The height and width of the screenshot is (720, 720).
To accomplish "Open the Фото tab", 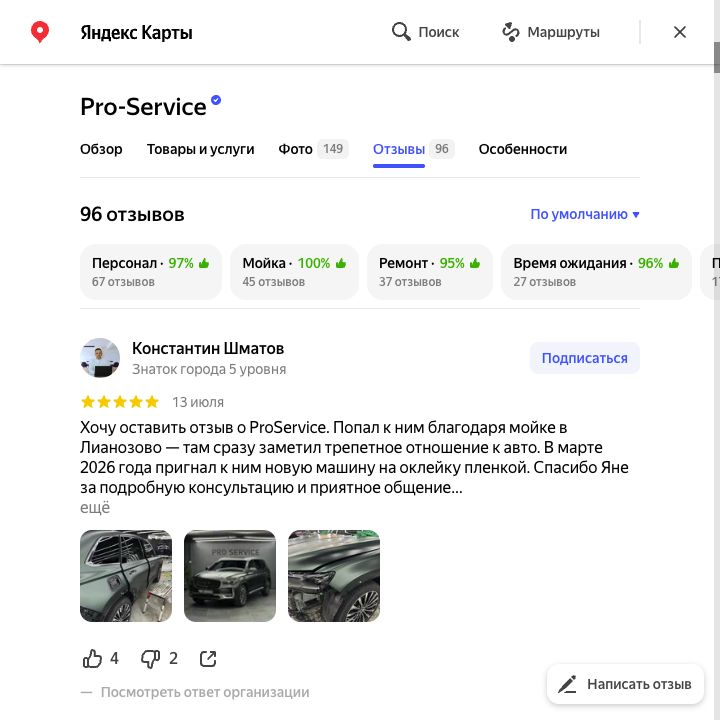I will click(x=295, y=149).
